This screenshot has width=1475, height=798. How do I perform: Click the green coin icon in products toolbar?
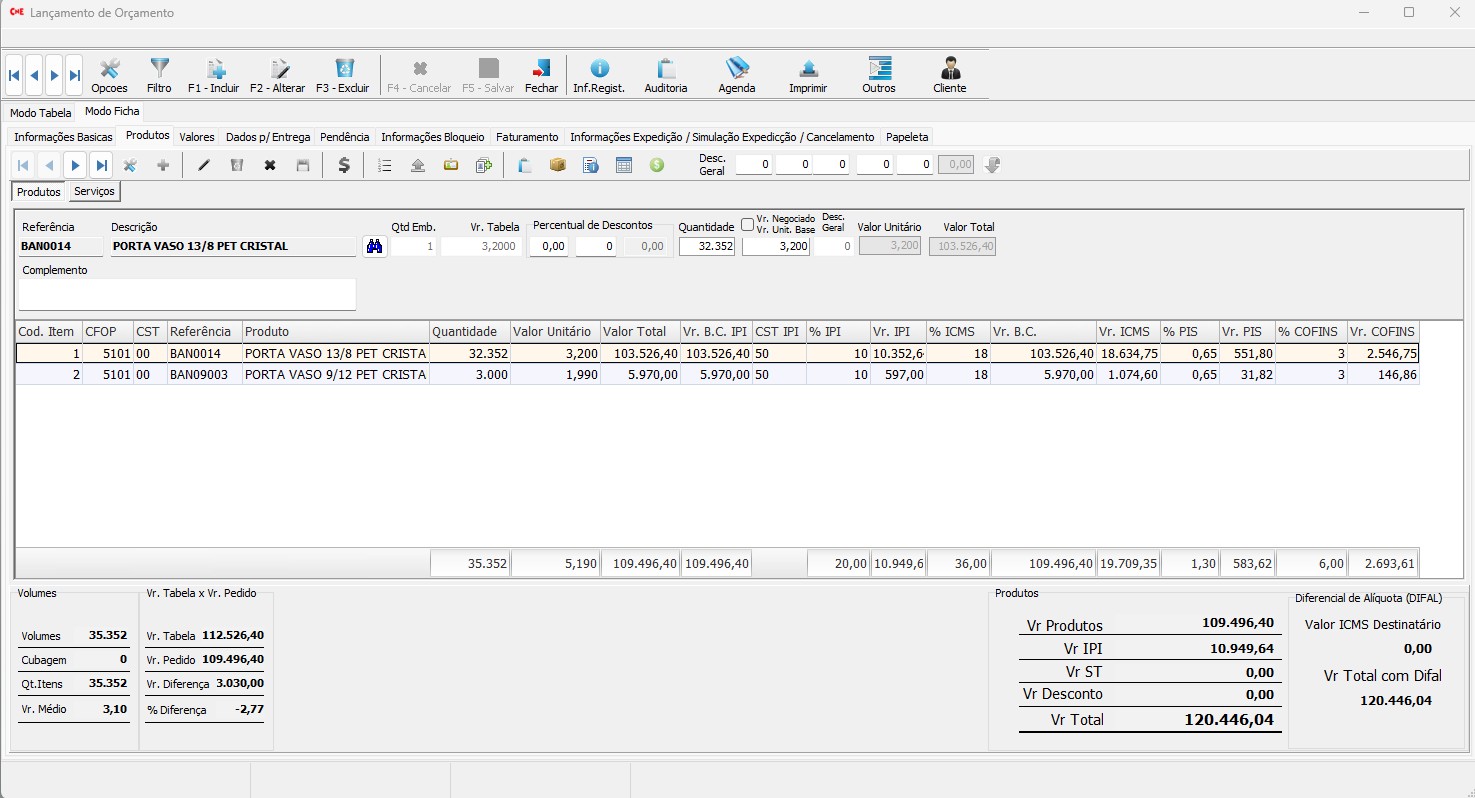[x=656, y=165]
